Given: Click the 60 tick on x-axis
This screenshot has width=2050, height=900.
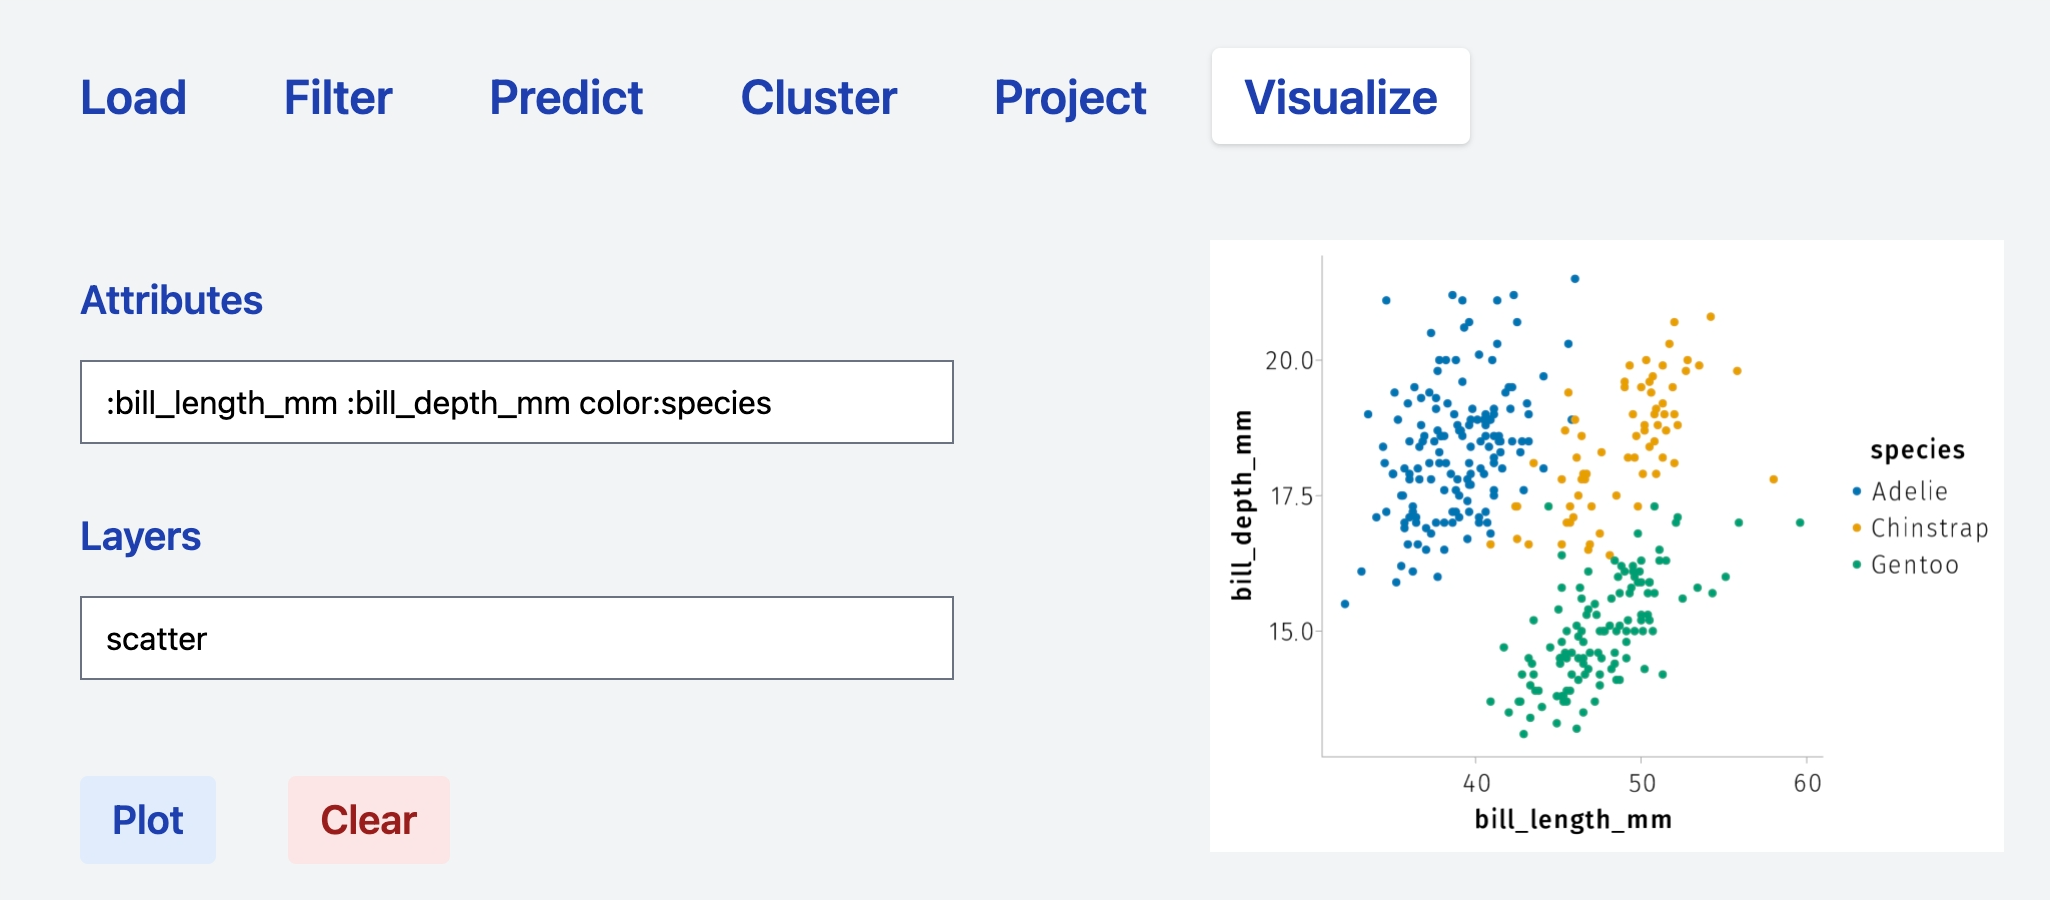Looking at the screenshot, I should tap(1807, 783).
